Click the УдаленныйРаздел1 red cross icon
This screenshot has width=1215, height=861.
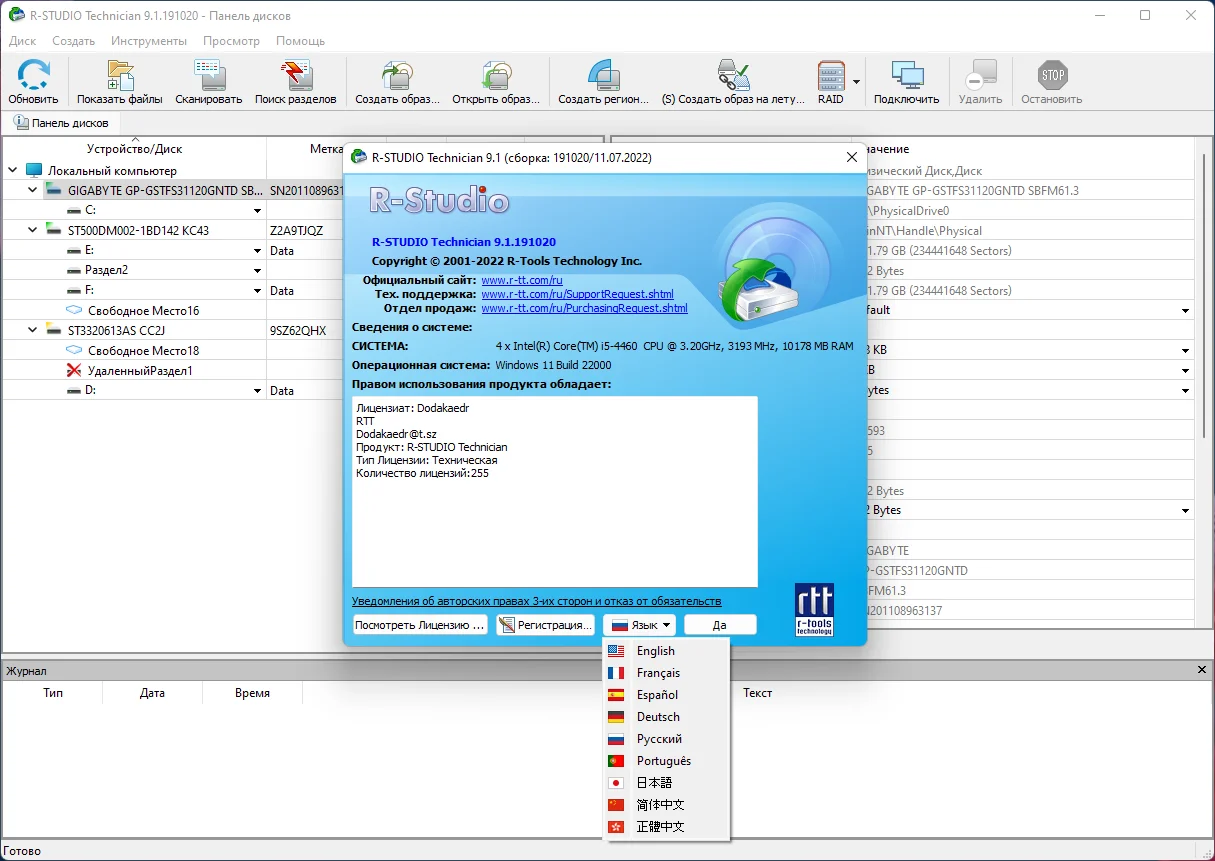coord(73,370)
